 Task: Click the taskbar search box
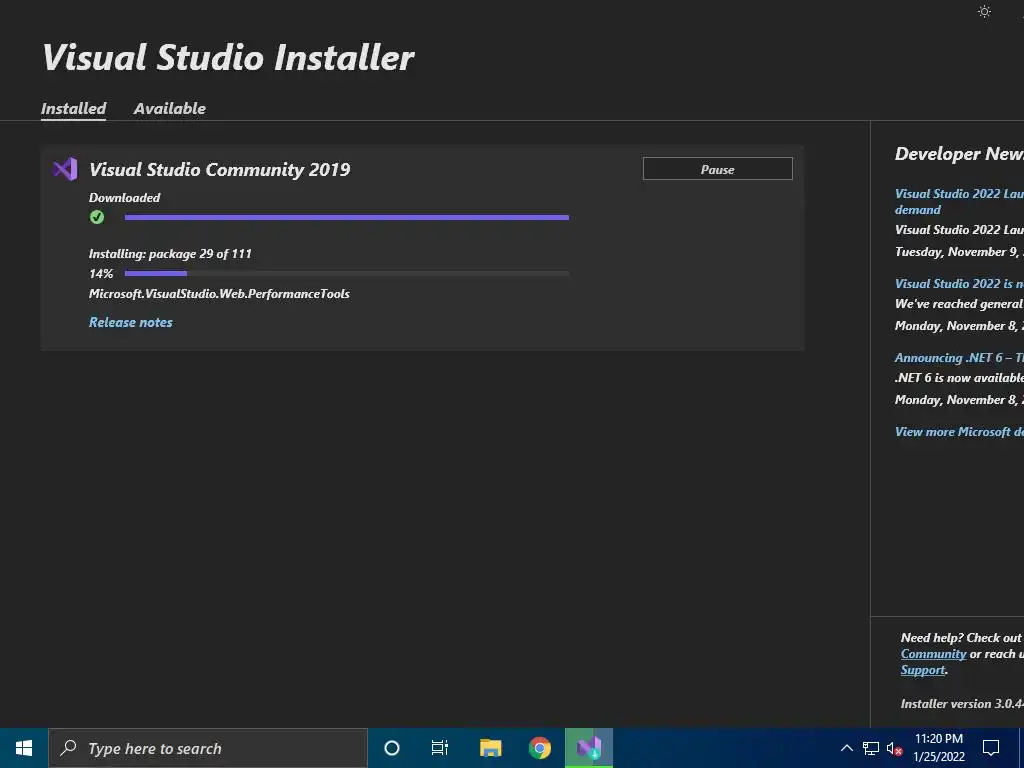tap(208, 748)
